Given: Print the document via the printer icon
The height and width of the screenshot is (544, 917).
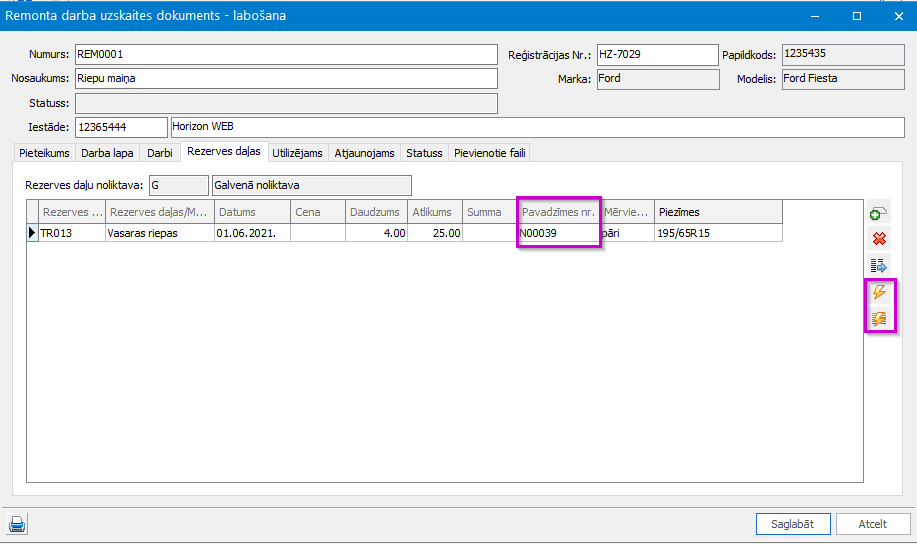Looking at the screenshot, I should (x=16, y=524).
